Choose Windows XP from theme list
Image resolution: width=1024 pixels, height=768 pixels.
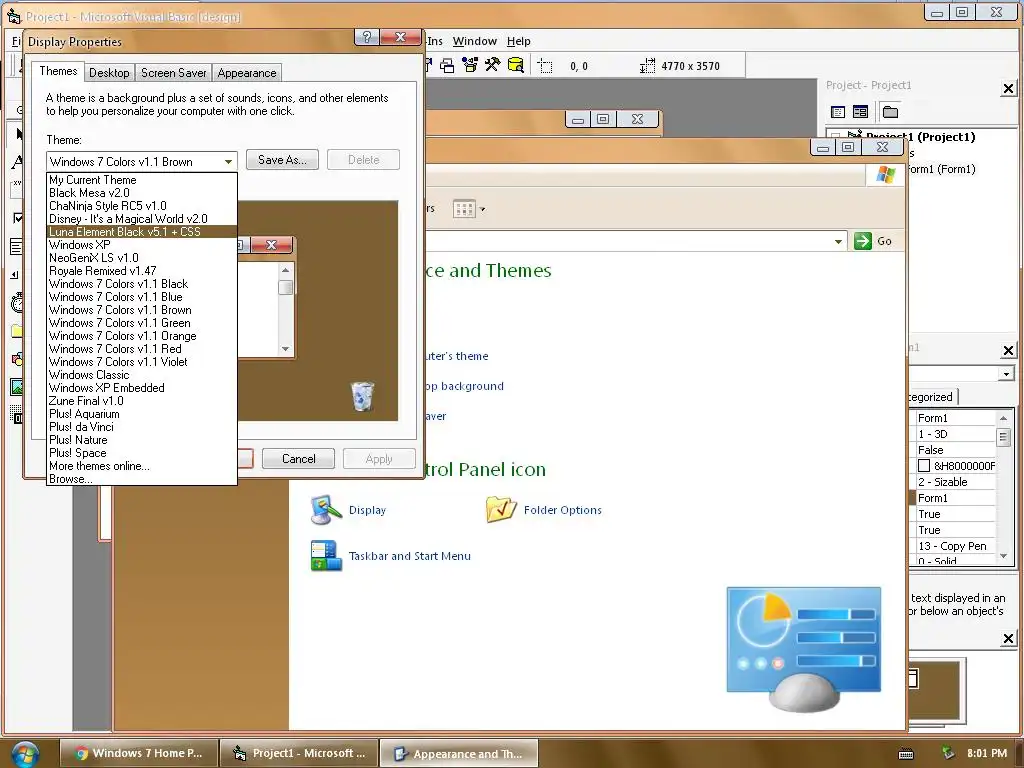click(142, 245)
